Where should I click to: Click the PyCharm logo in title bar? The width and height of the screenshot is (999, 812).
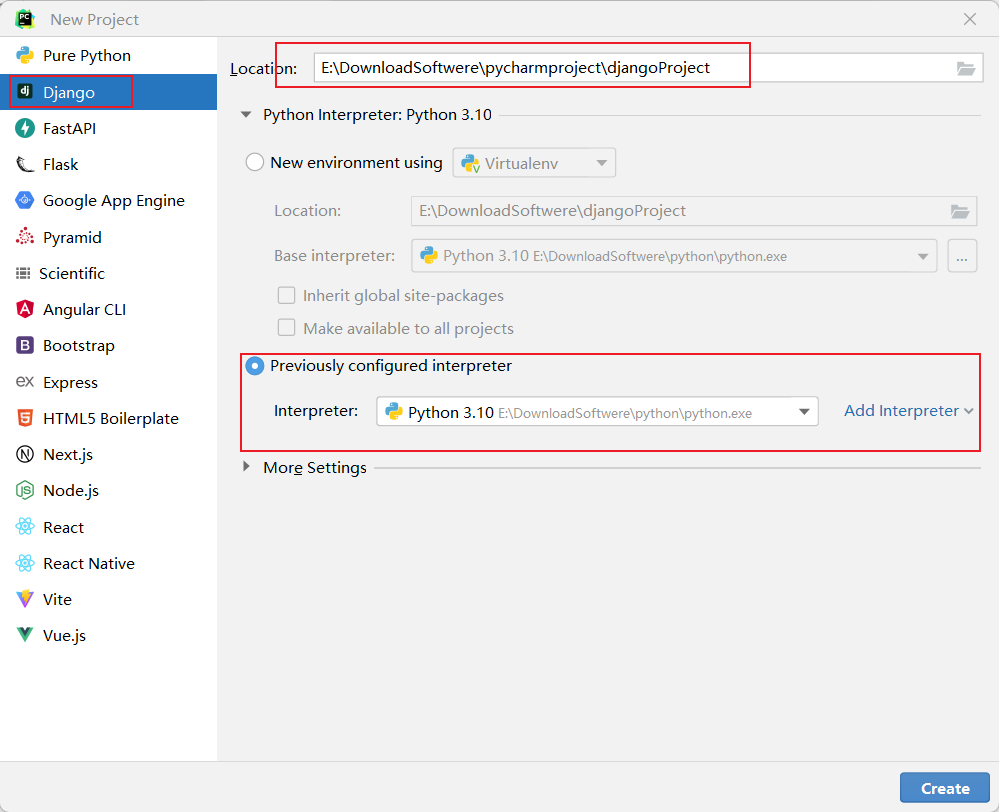(x=25, y=19)
